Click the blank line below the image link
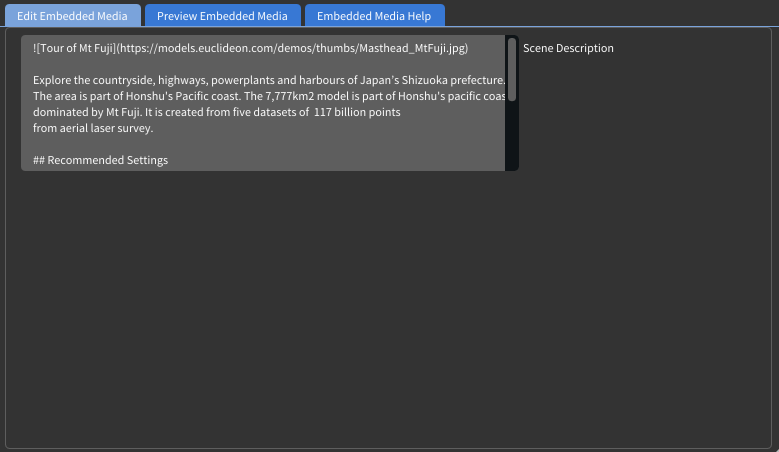This screenshot has height=452, width=779. point(200,64)
